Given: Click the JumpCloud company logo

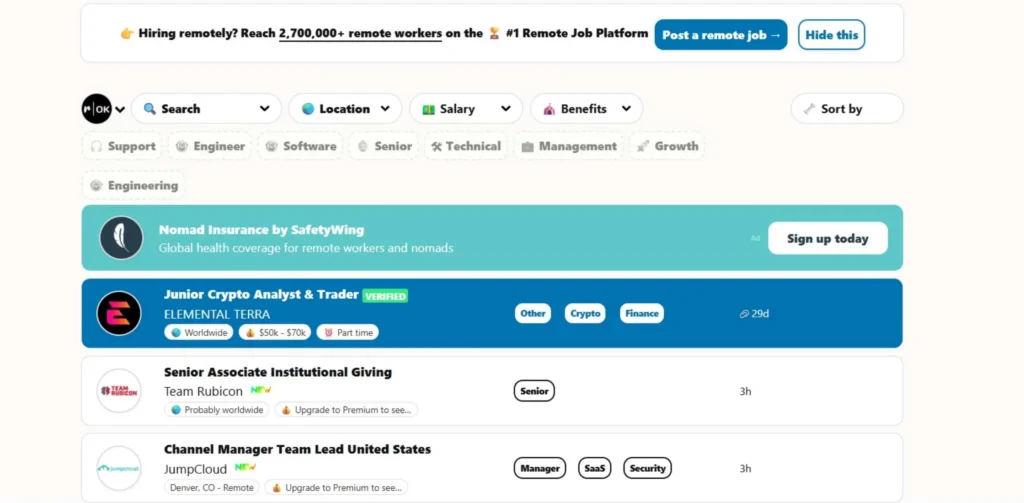Looking at the screenshot, I should click(x=119, y=468).
